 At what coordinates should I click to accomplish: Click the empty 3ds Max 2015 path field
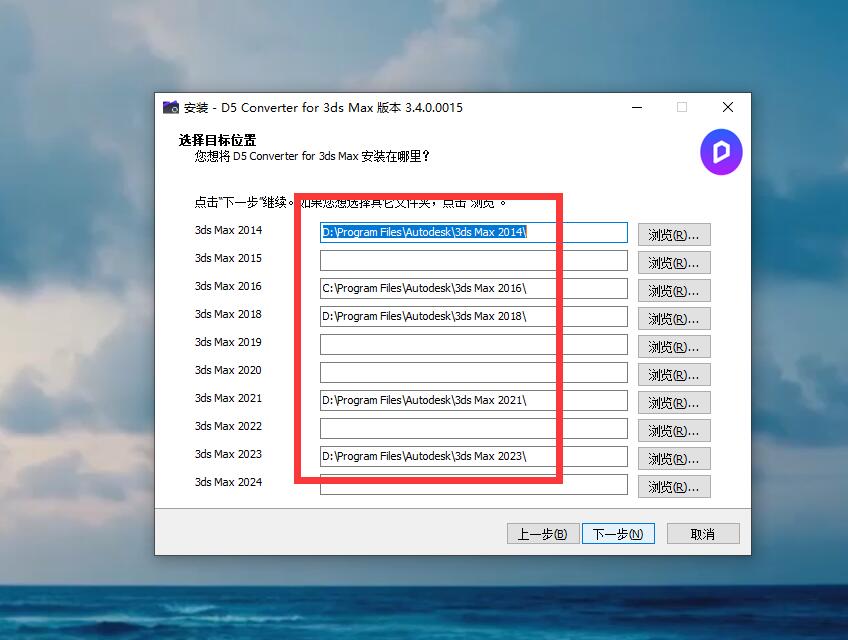(x=474, y=261)
